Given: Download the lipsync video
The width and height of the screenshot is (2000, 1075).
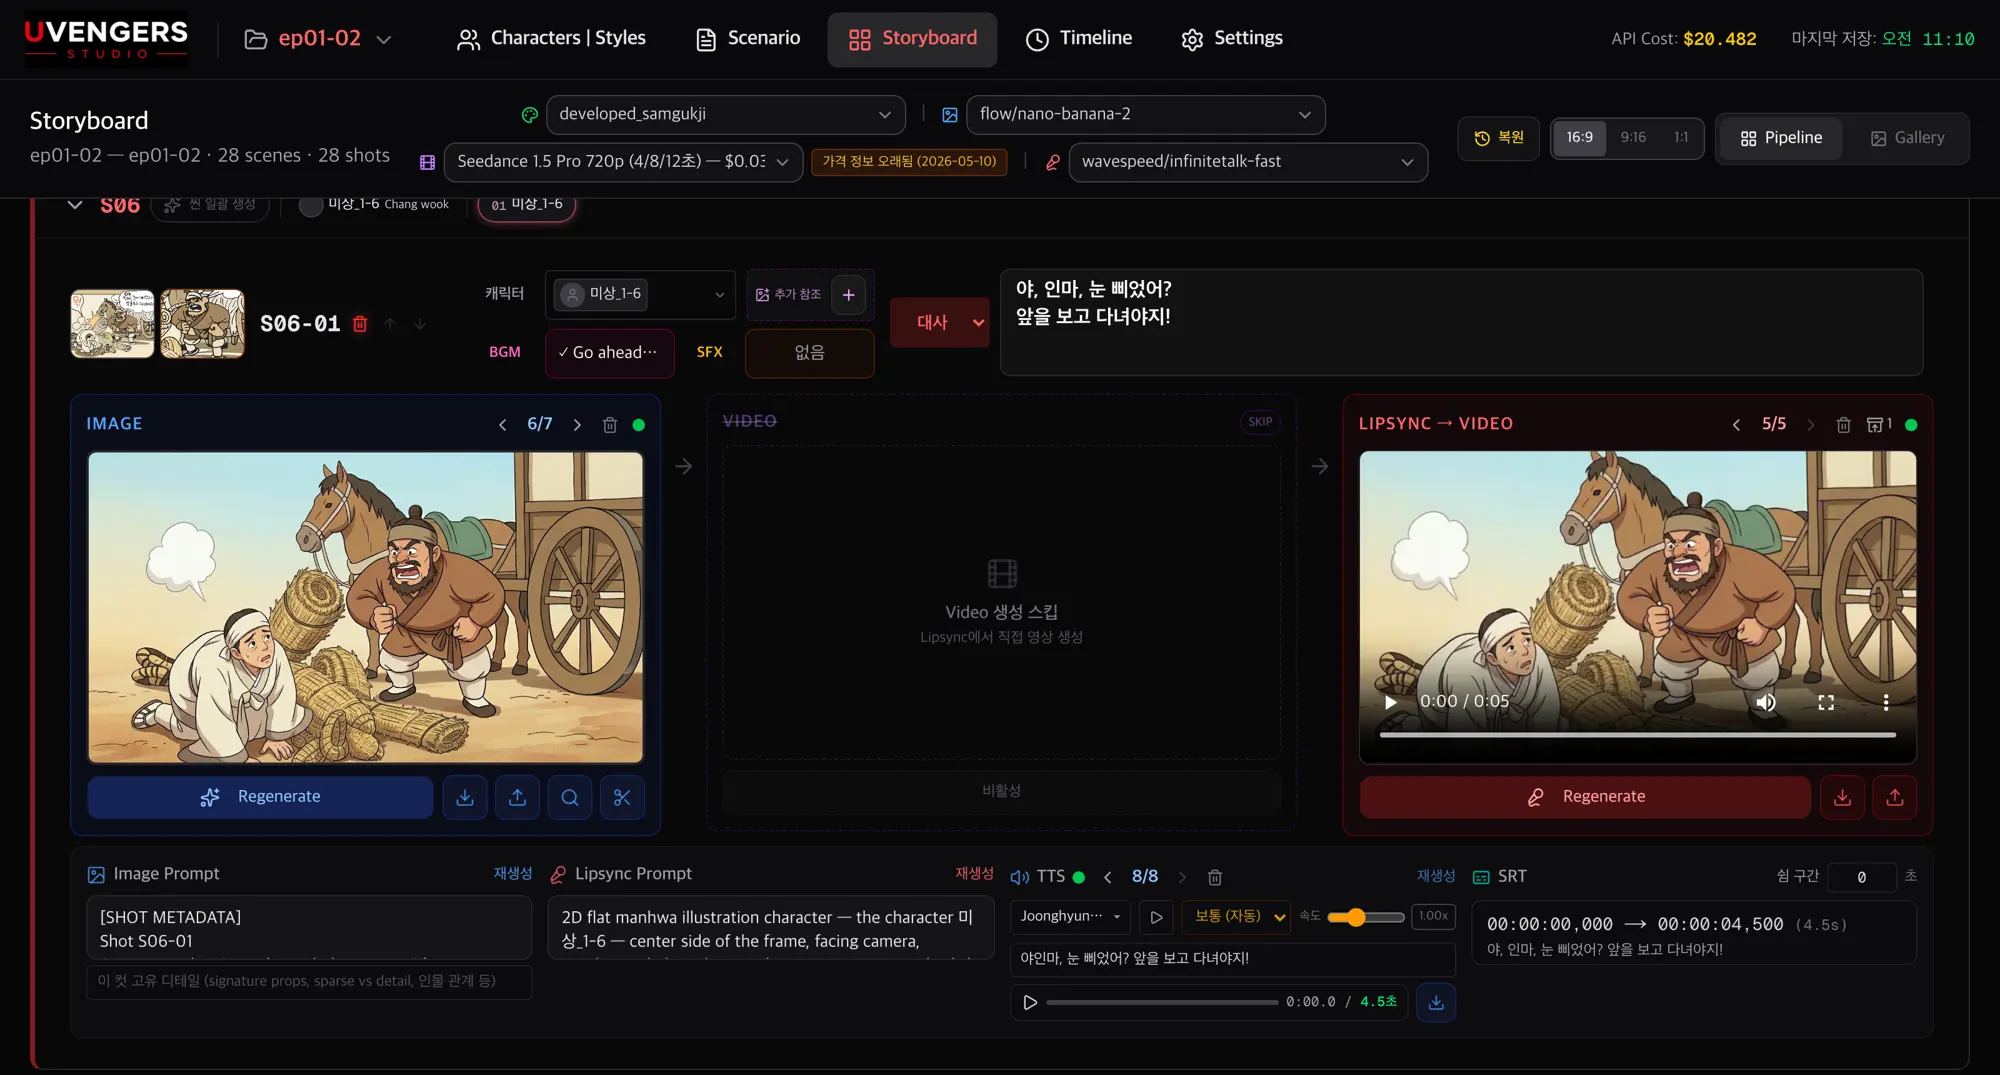Looking at the screenshot, I should [1842, 797].
